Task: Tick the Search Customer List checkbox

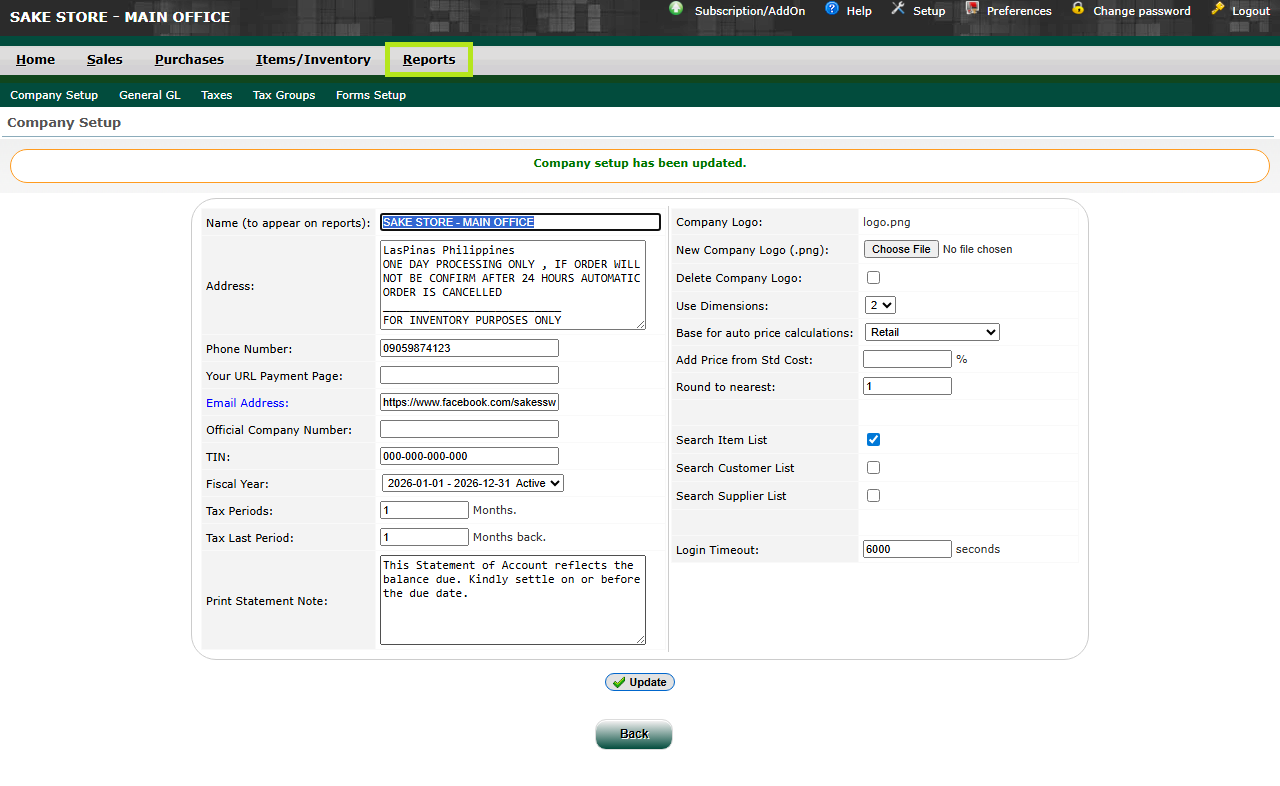Action: (873, 468)
